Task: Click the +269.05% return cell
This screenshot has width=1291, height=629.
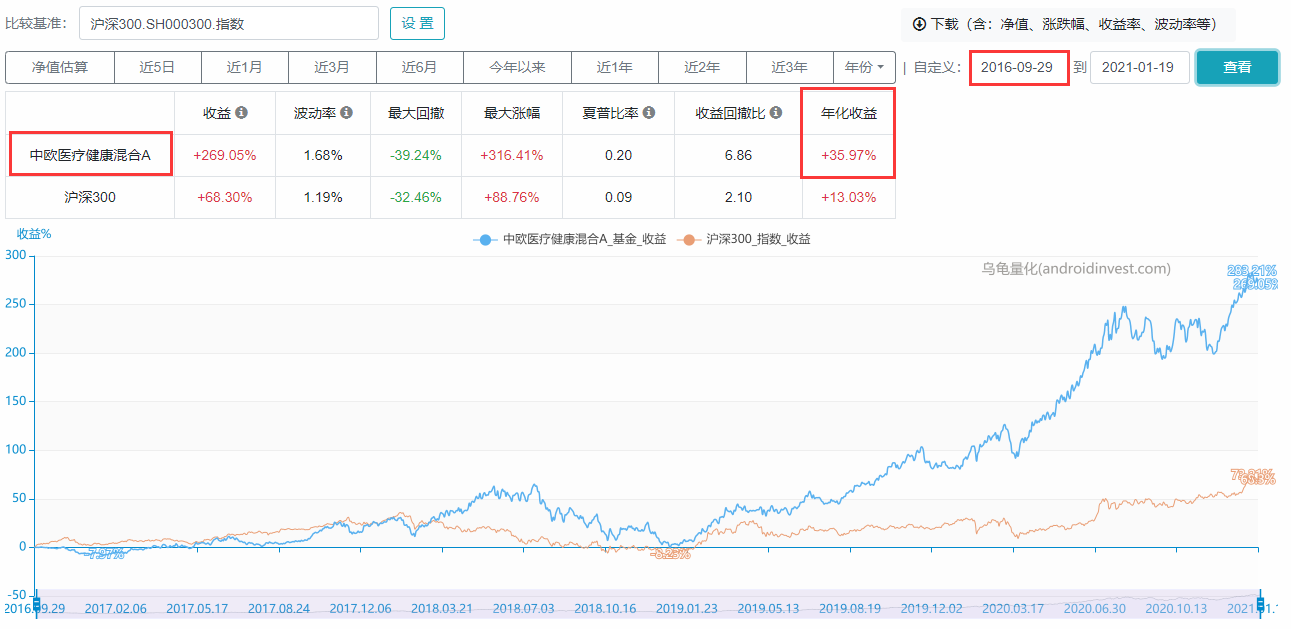Action: [x=225, y=155]
